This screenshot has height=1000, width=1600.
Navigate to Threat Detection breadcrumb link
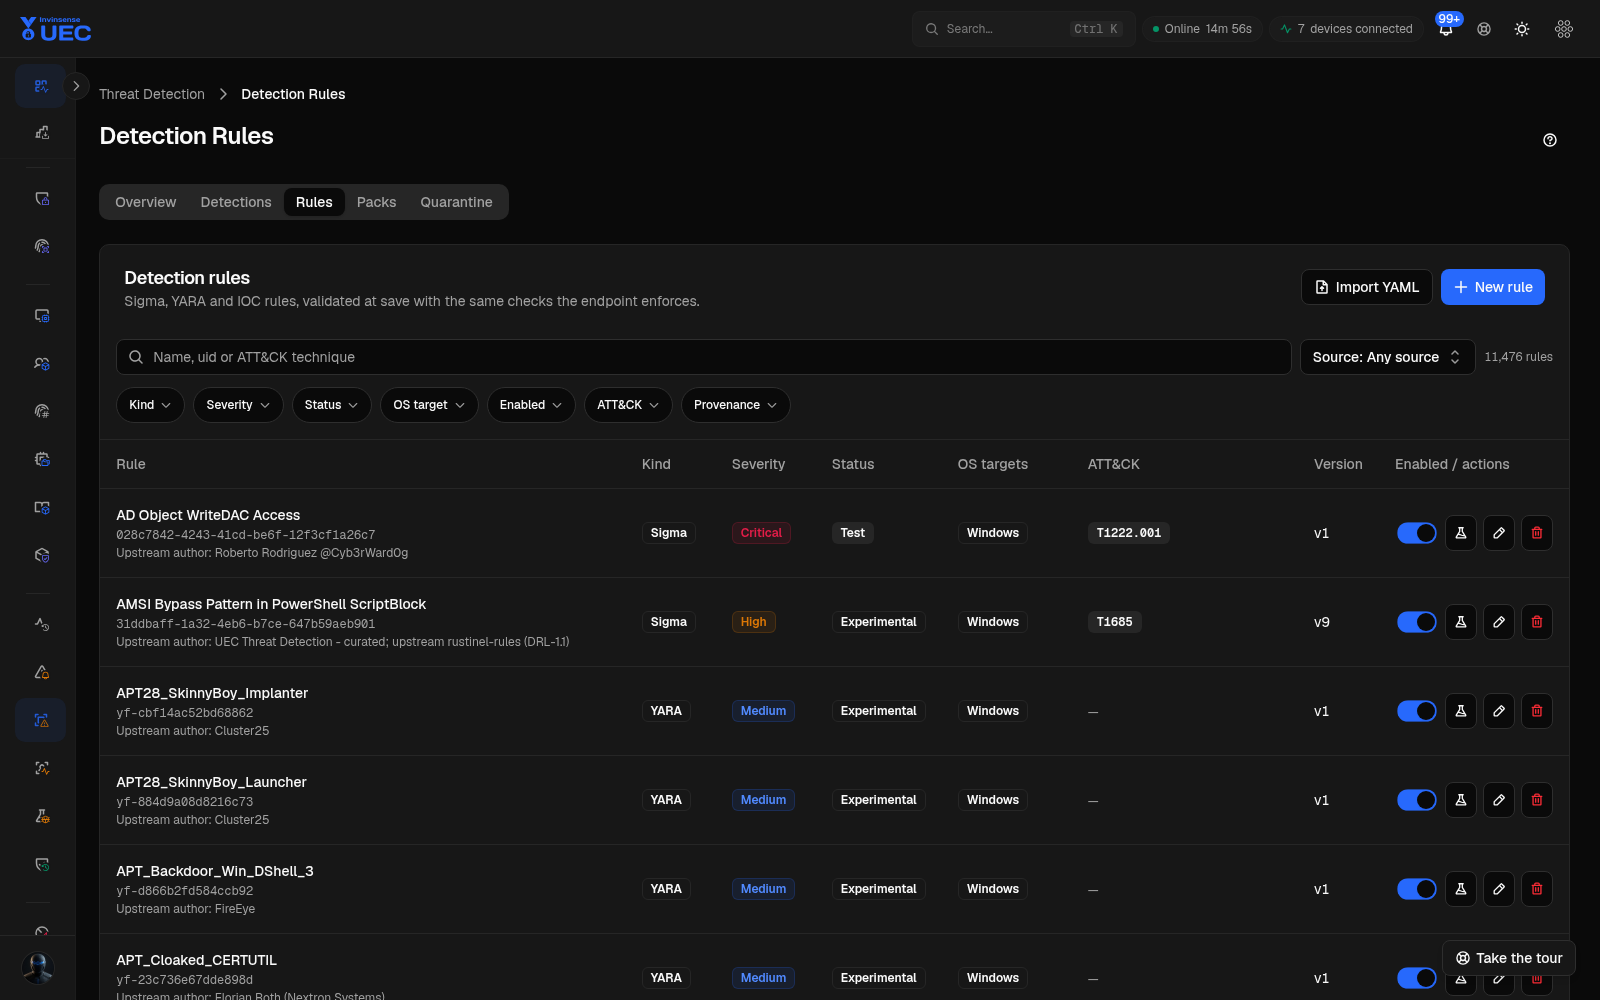click(152, 94)
